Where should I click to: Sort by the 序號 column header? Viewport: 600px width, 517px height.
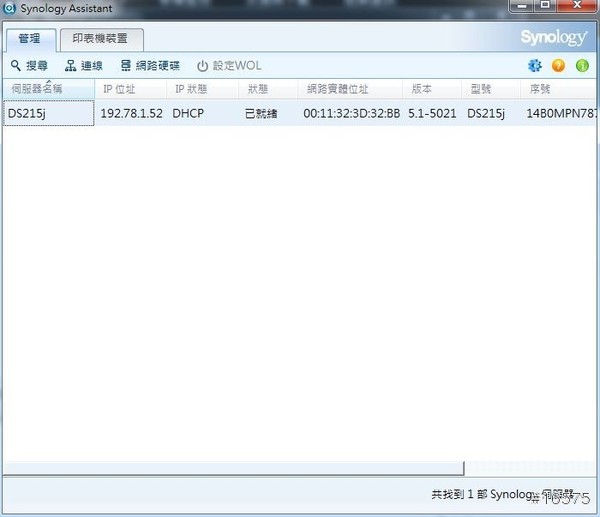[x=558, y=89]
